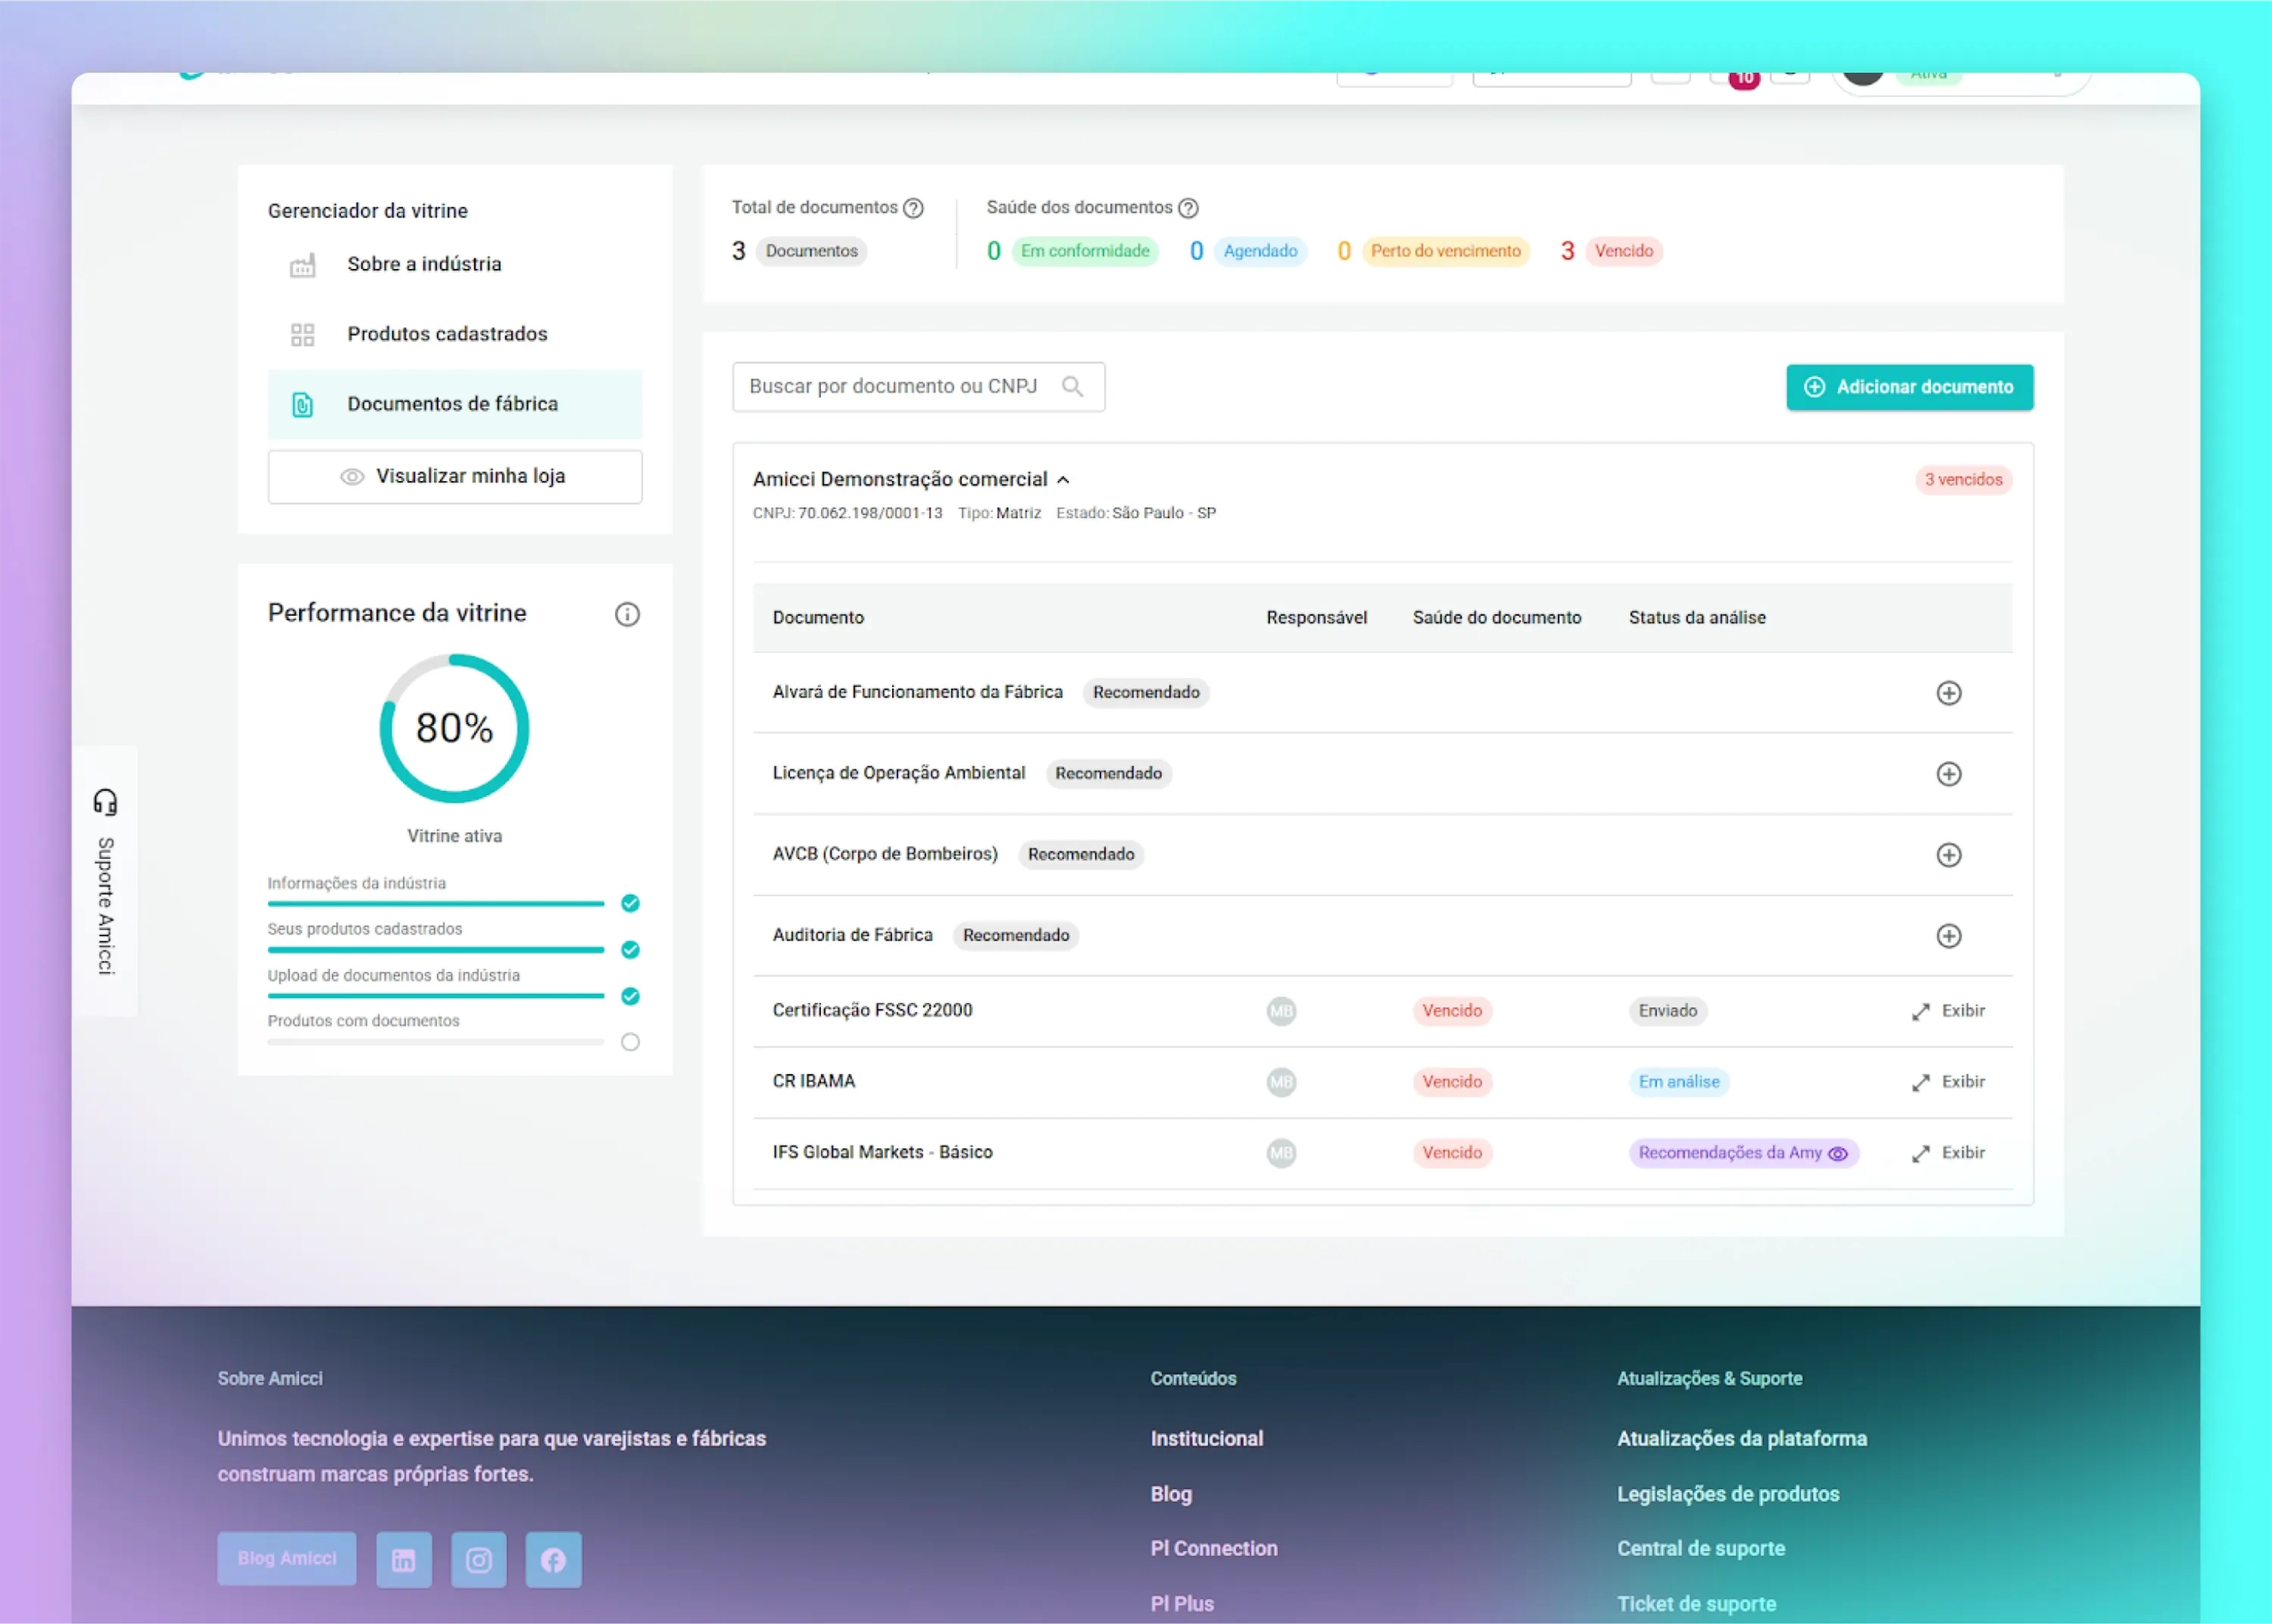Click the add icon in Auditoria de Fábrica row
This screenshot has width=2272, height=1624.
pos(1948,936)
